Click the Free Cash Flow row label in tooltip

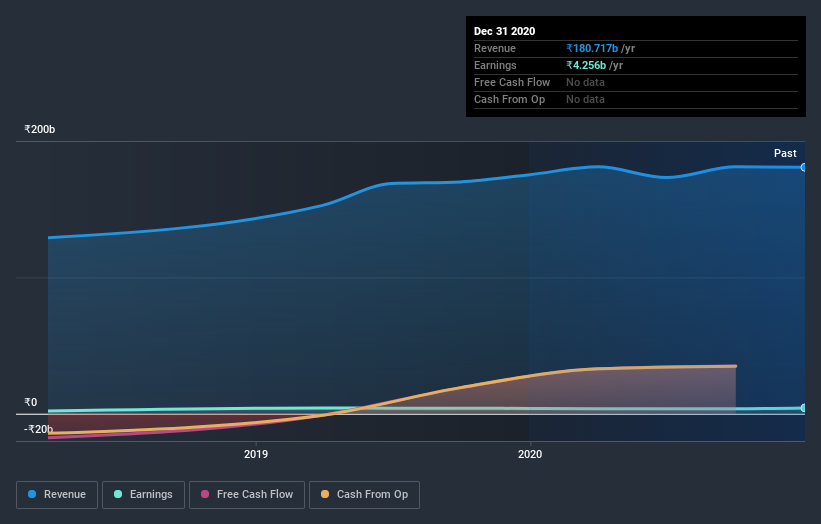(512, 82)
